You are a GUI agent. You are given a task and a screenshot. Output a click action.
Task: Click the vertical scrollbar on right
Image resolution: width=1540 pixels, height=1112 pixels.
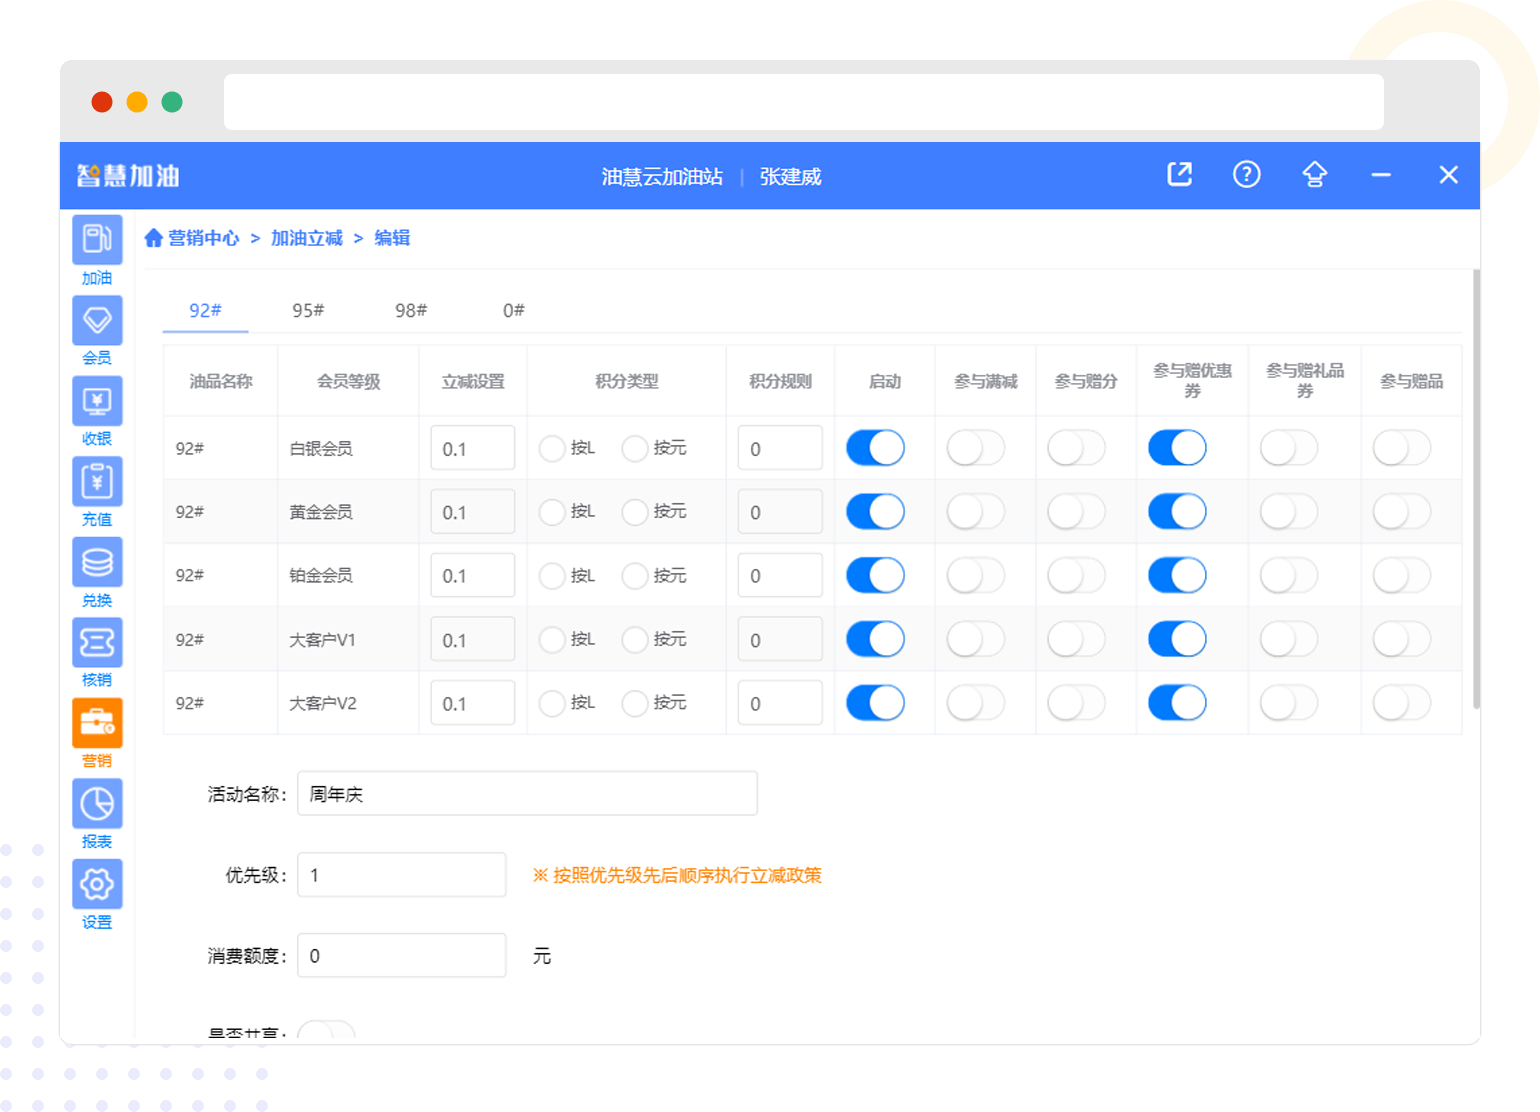click(1476, 489)
